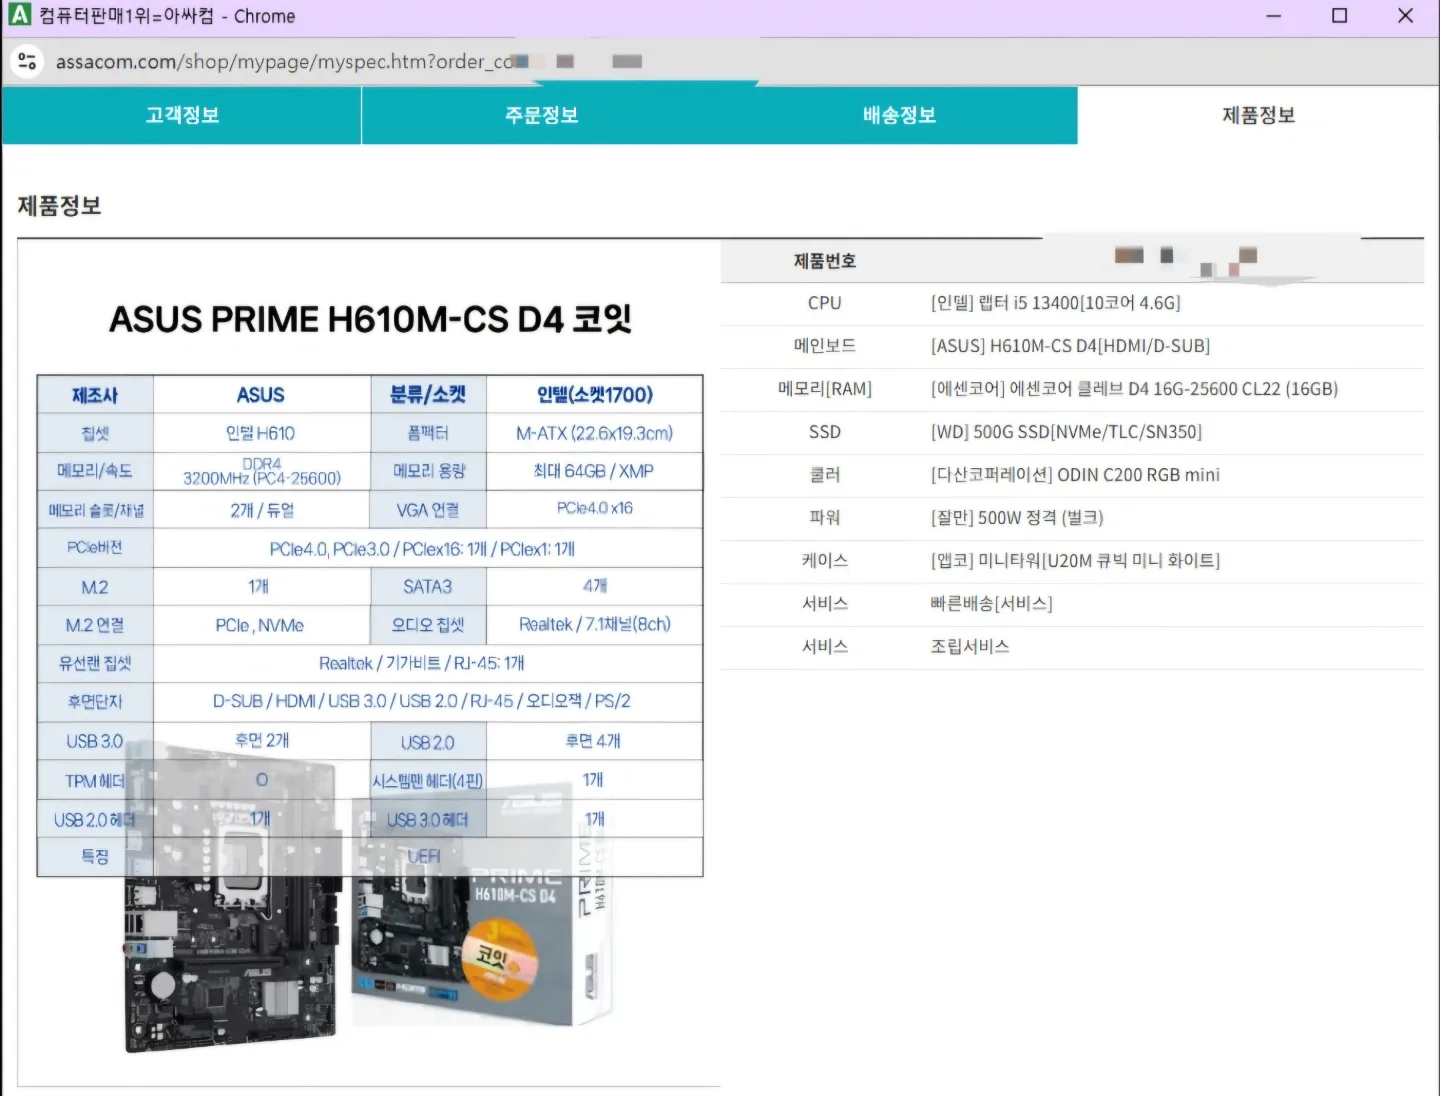Maximize the Chrome window
This screenshot has width=1440, height=1096.
point(1339,16)
